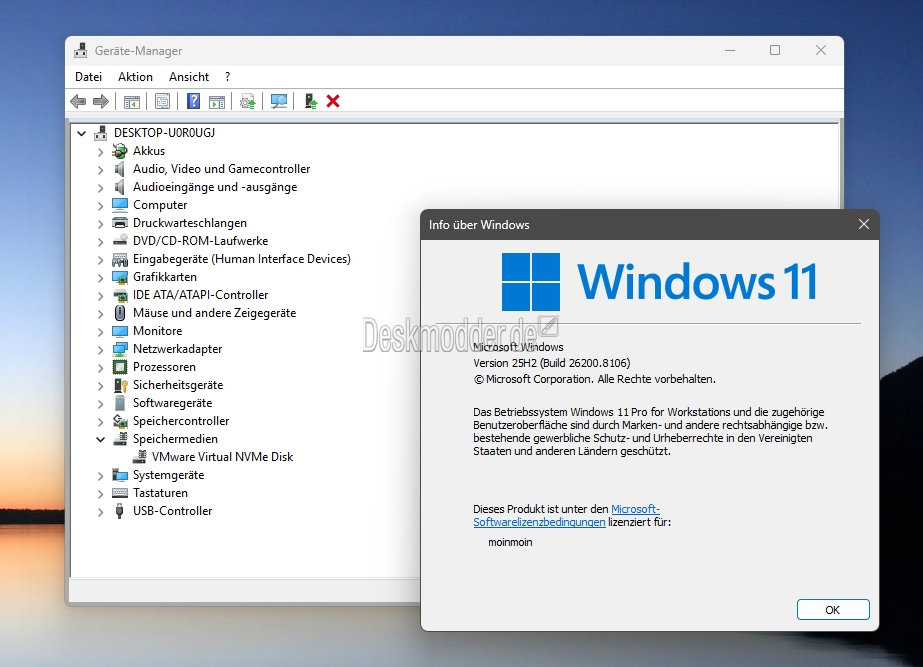Click the Update driver toolbar icon
923x667 pixels.
[x=247, y=101]
